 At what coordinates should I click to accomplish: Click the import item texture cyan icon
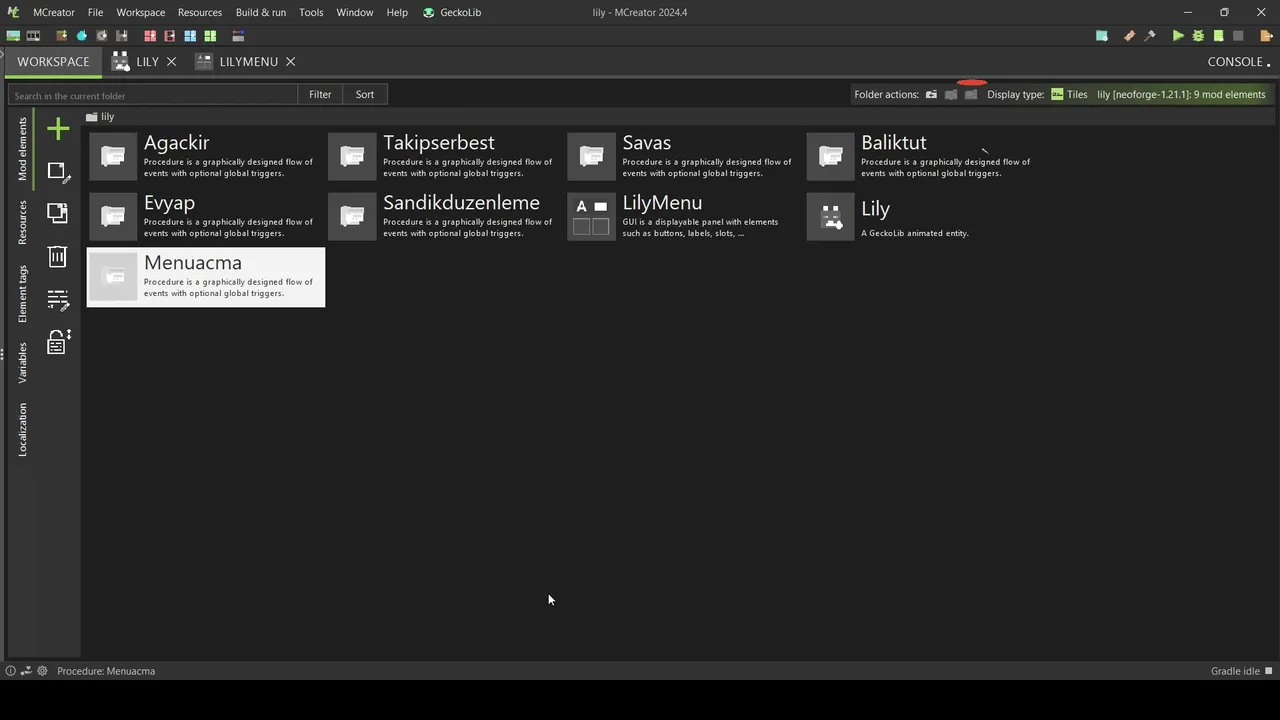click(x=82, y=36)
